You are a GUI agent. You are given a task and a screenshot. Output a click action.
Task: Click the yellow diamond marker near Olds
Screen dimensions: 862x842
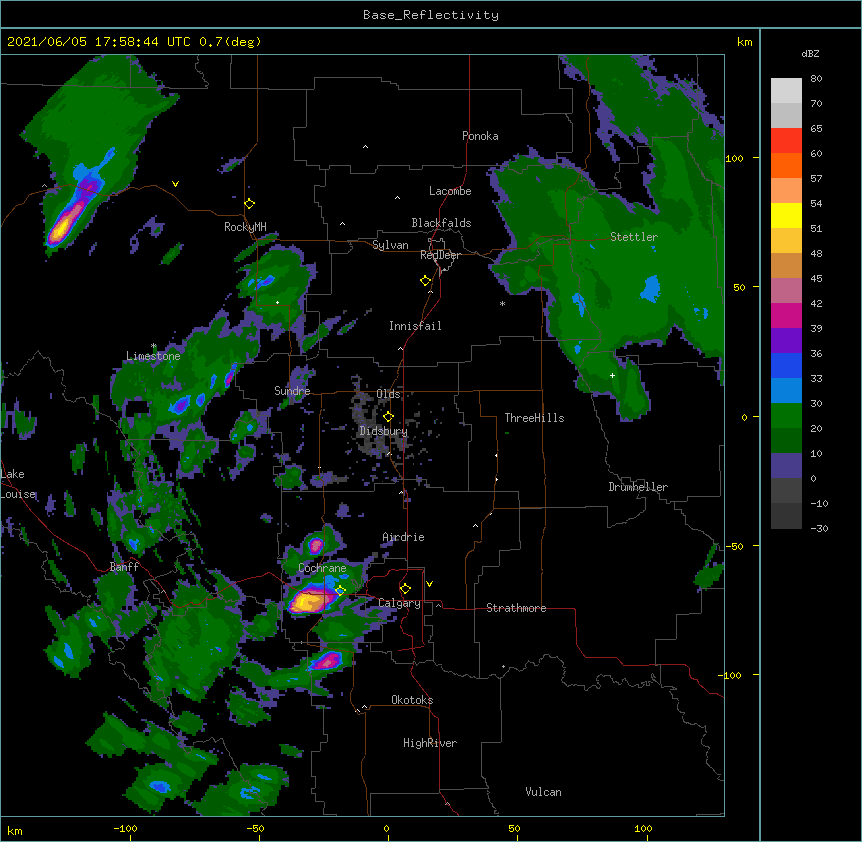[x=389, y=417]
